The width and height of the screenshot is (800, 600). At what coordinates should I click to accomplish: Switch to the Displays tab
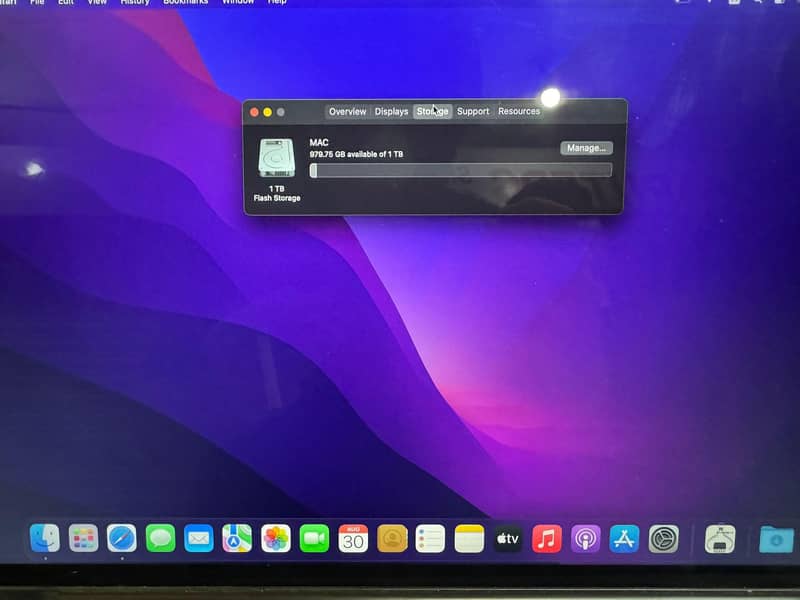coord(391,111)
